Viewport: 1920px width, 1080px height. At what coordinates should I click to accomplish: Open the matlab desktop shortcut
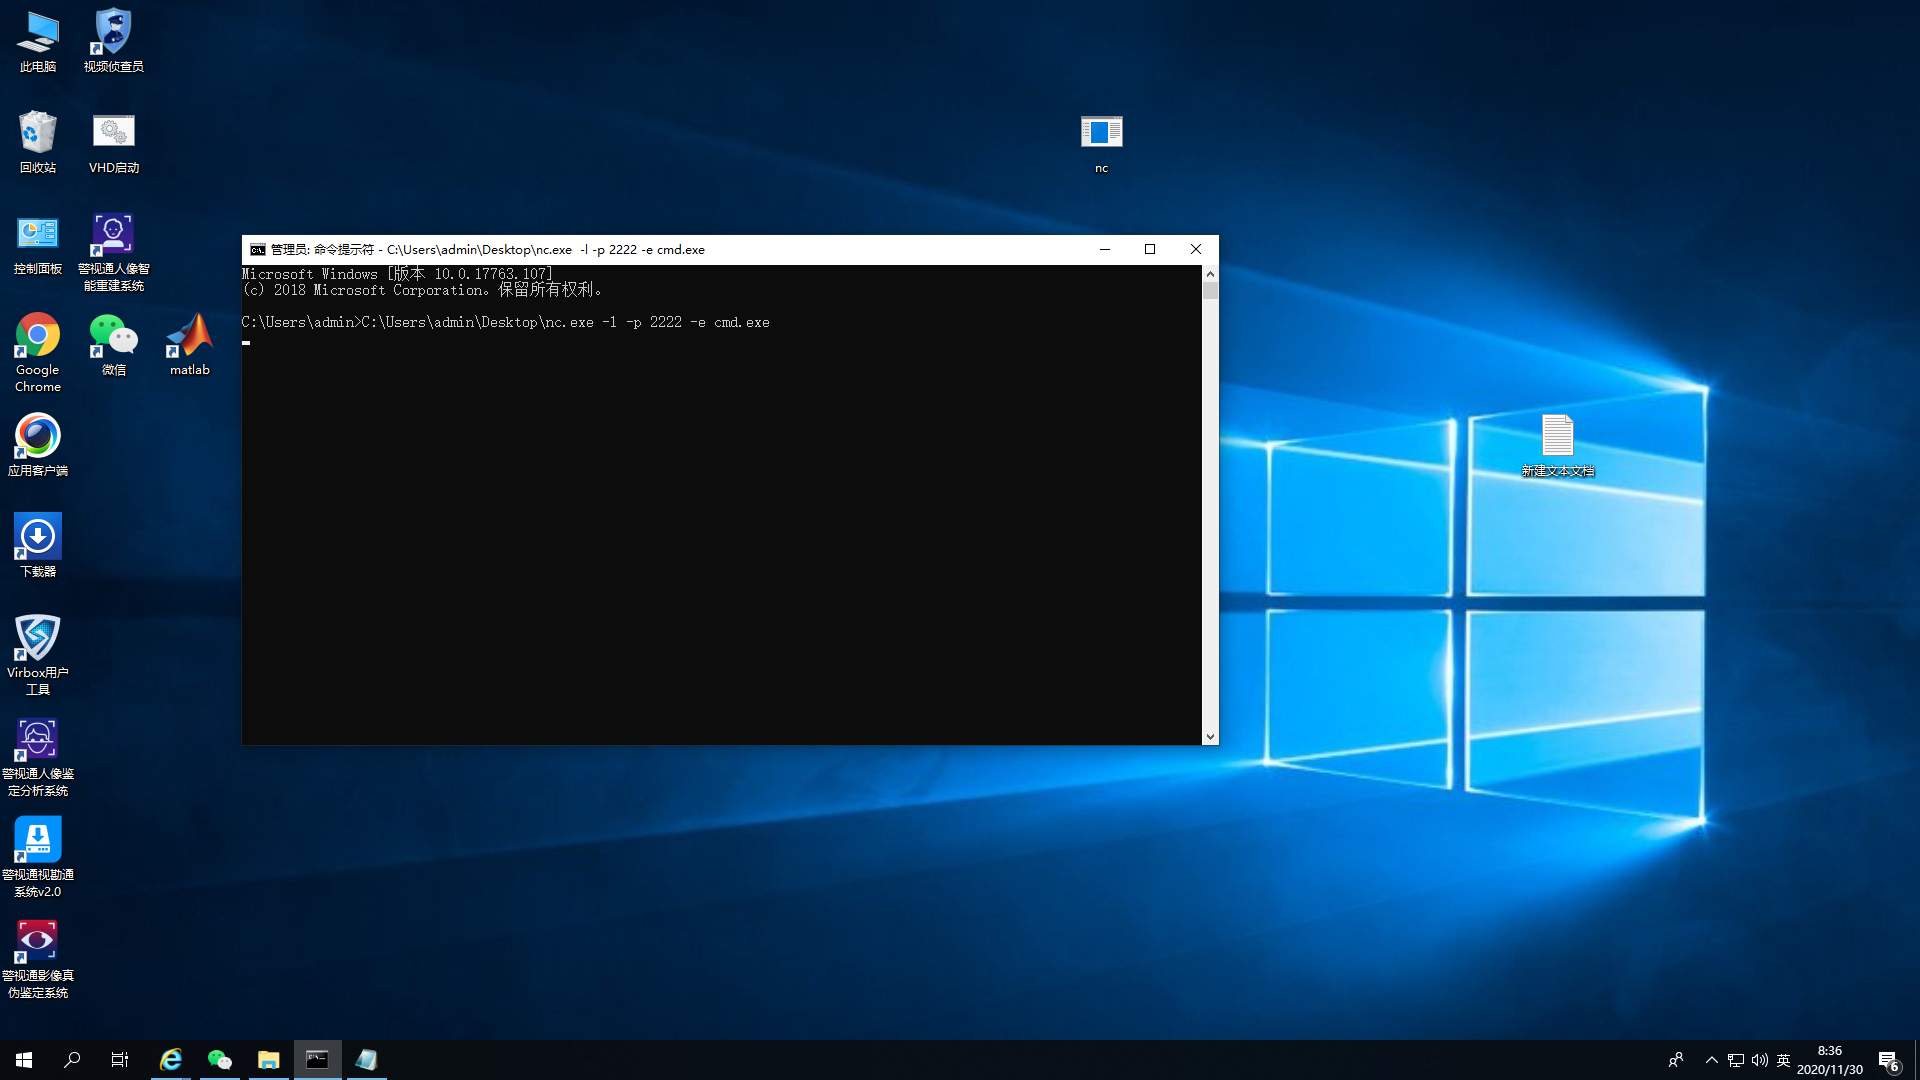coord(190,337)
